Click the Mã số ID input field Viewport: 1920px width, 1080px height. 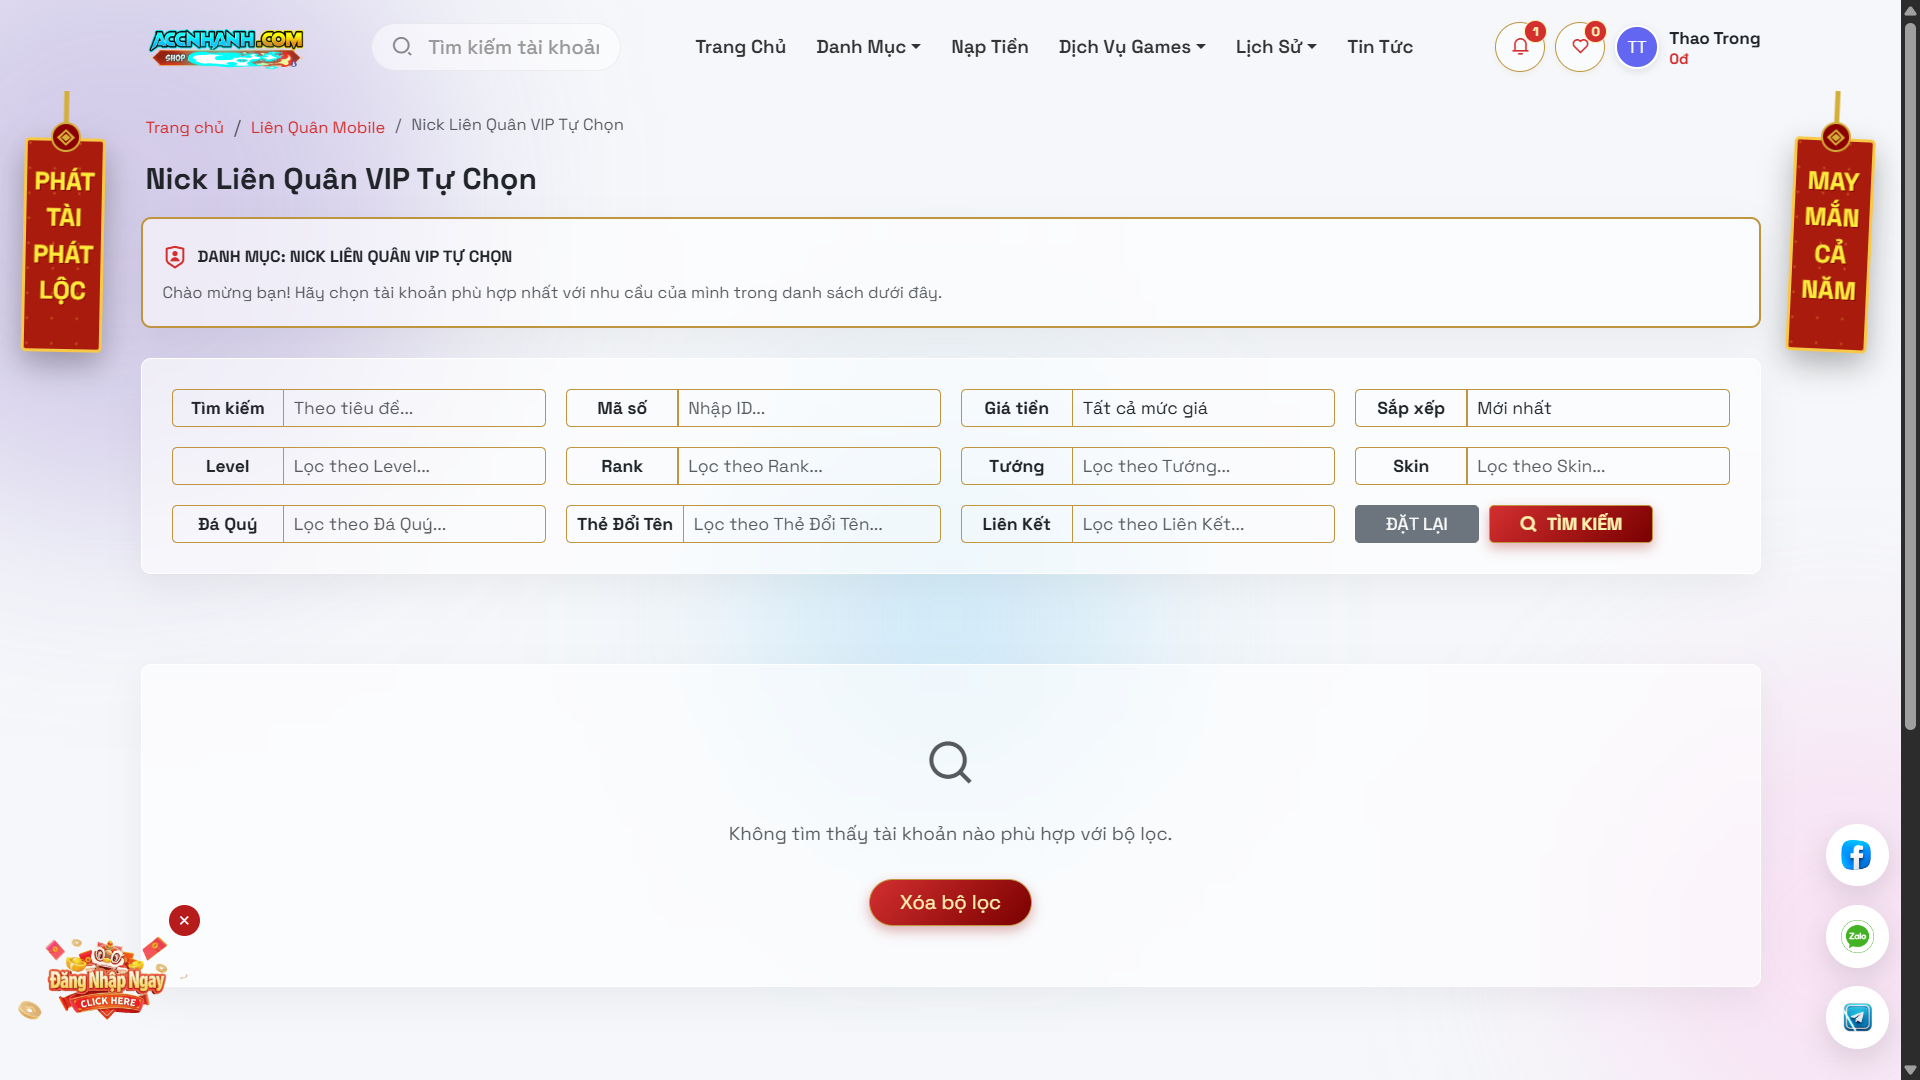point(808,408)
